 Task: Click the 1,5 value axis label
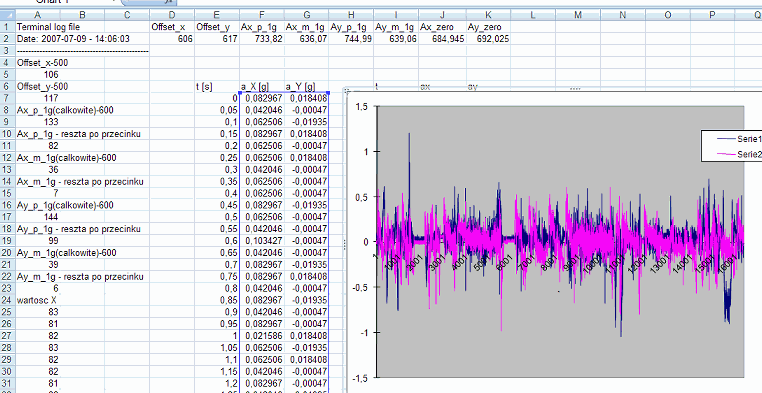click(x=361, y=107)
